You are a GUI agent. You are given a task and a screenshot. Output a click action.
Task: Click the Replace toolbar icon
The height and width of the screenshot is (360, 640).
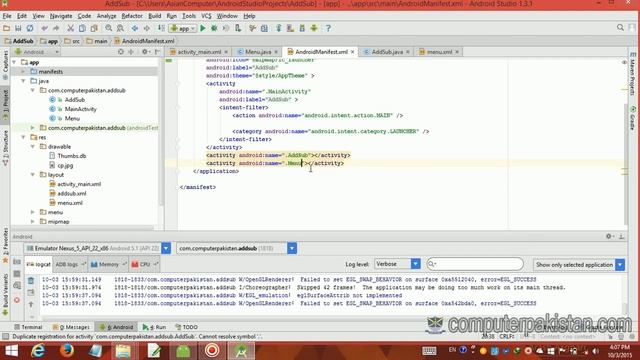(x=120, y=28)
